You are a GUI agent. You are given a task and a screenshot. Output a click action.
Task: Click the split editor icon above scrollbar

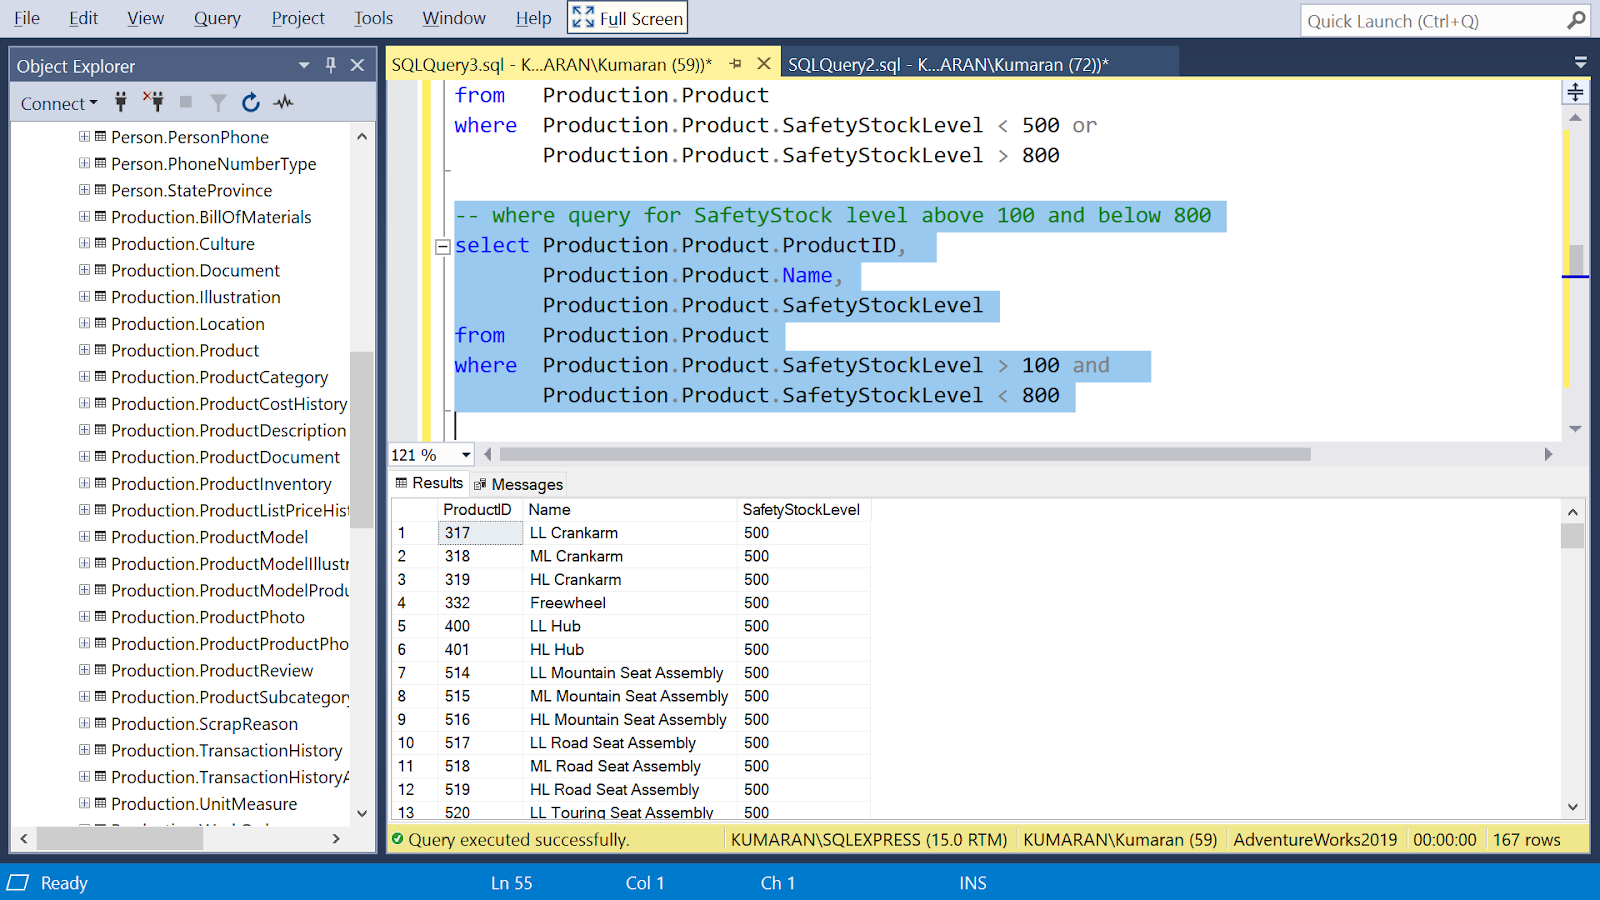coord(1575,92)
